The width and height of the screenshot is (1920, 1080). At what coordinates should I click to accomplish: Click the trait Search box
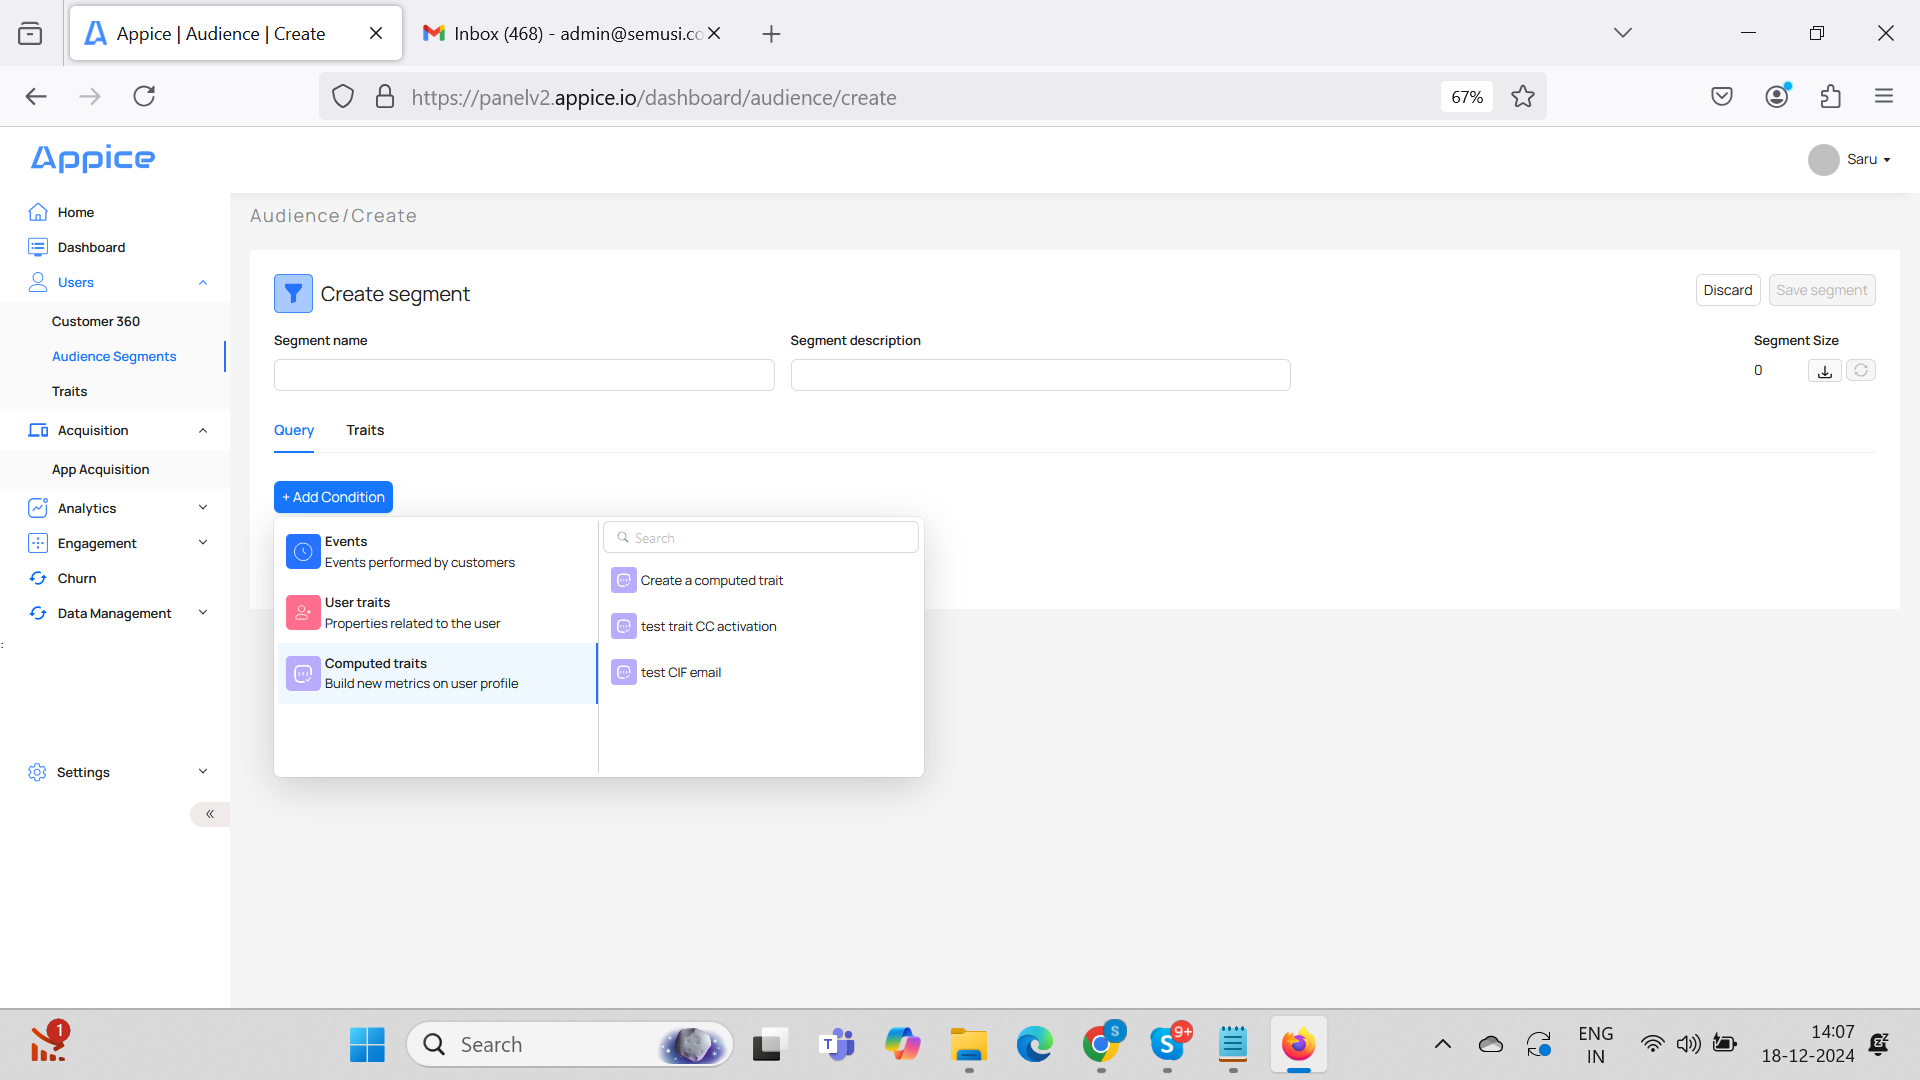761,538
